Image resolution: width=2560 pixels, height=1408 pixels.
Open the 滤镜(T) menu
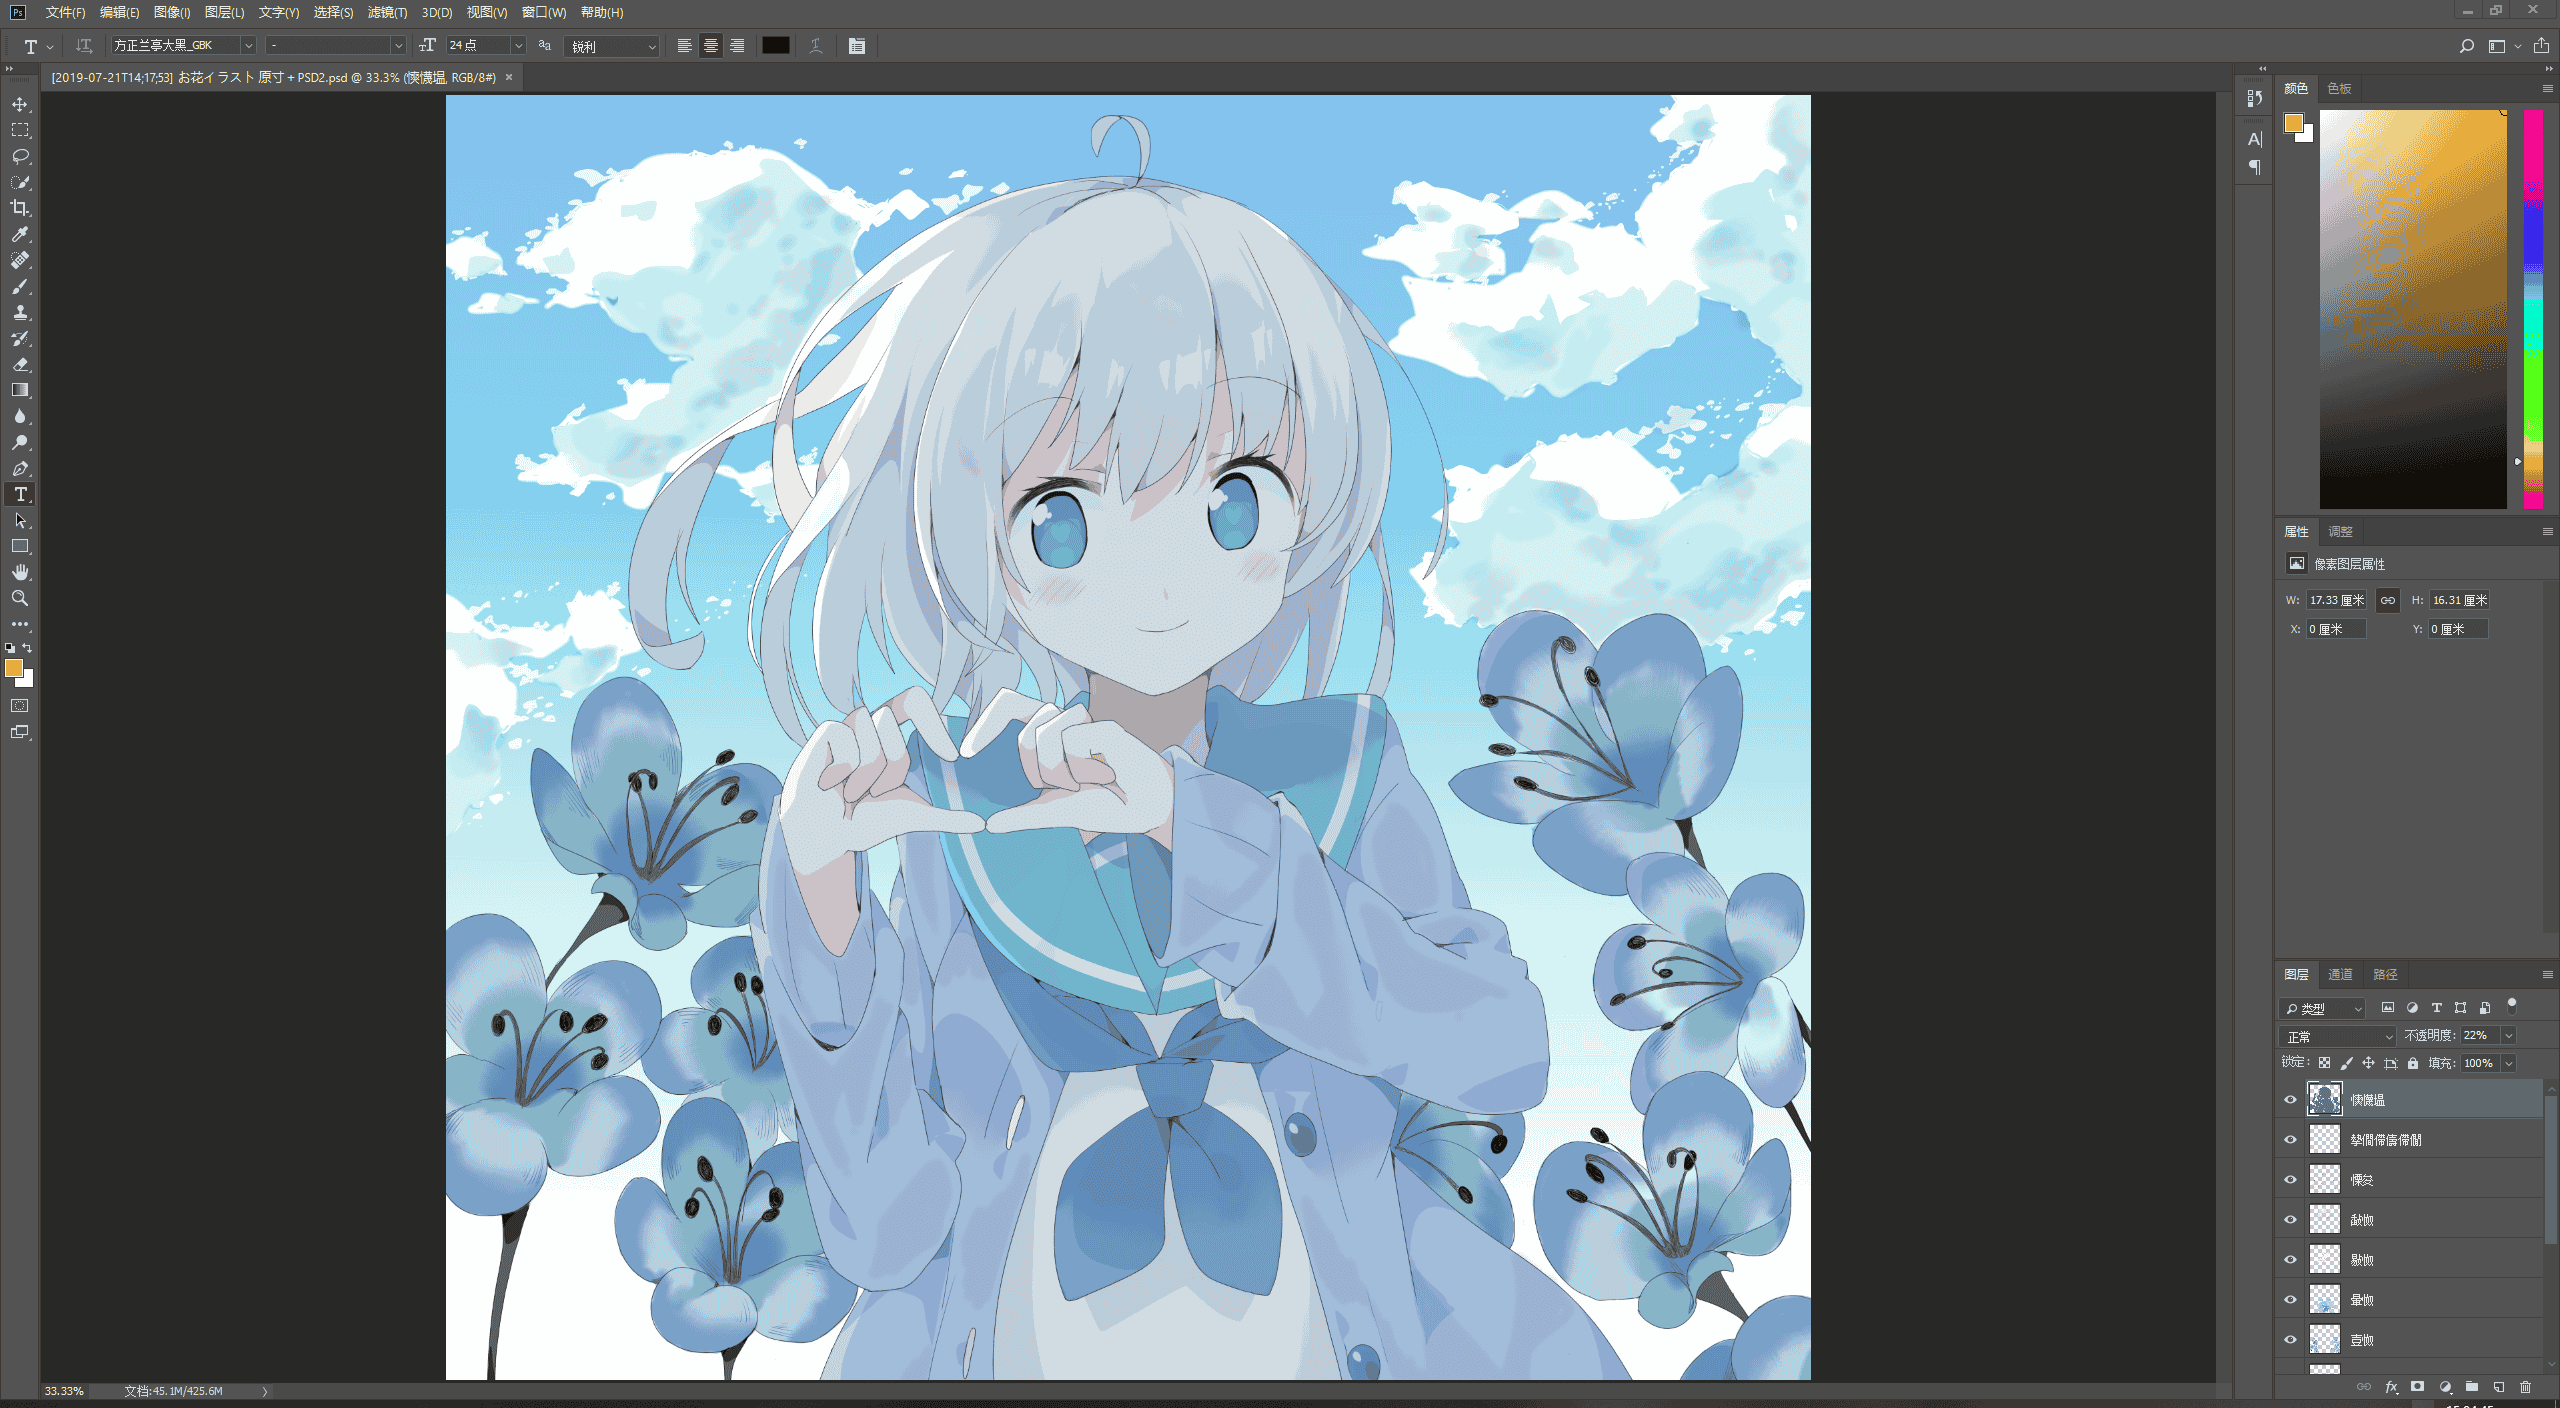point(387,12)
